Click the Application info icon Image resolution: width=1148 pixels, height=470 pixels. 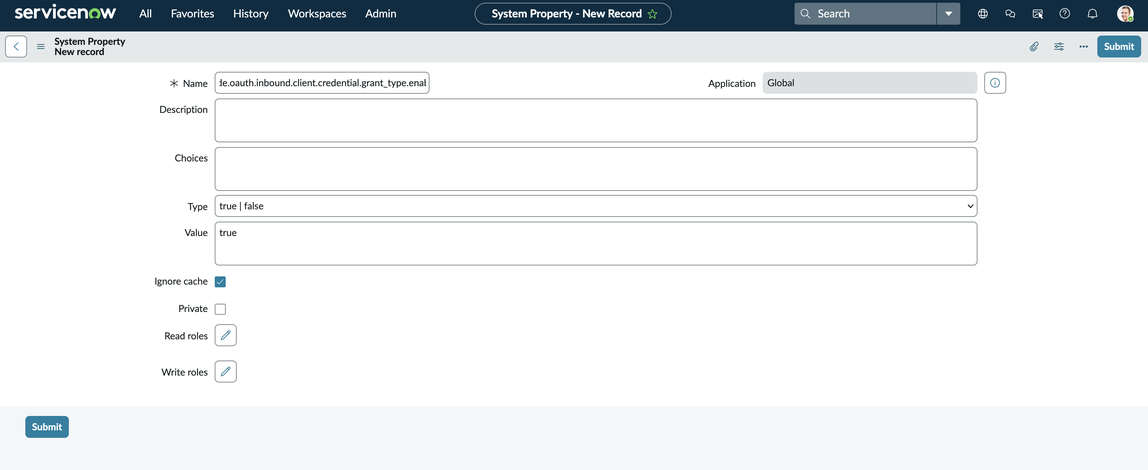[x=994, y=83]
